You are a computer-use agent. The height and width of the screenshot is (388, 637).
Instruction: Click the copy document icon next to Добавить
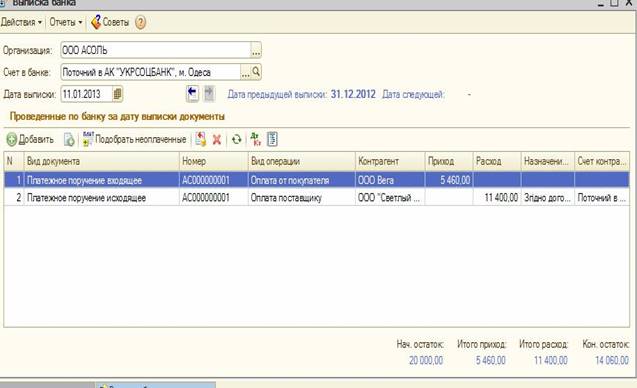point(69,139)
